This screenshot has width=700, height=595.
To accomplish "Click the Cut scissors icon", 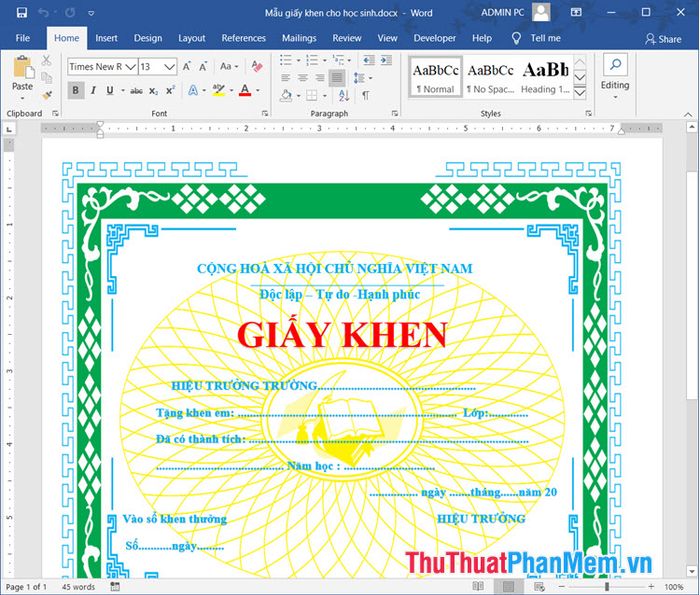I will (x=46, y=61).
